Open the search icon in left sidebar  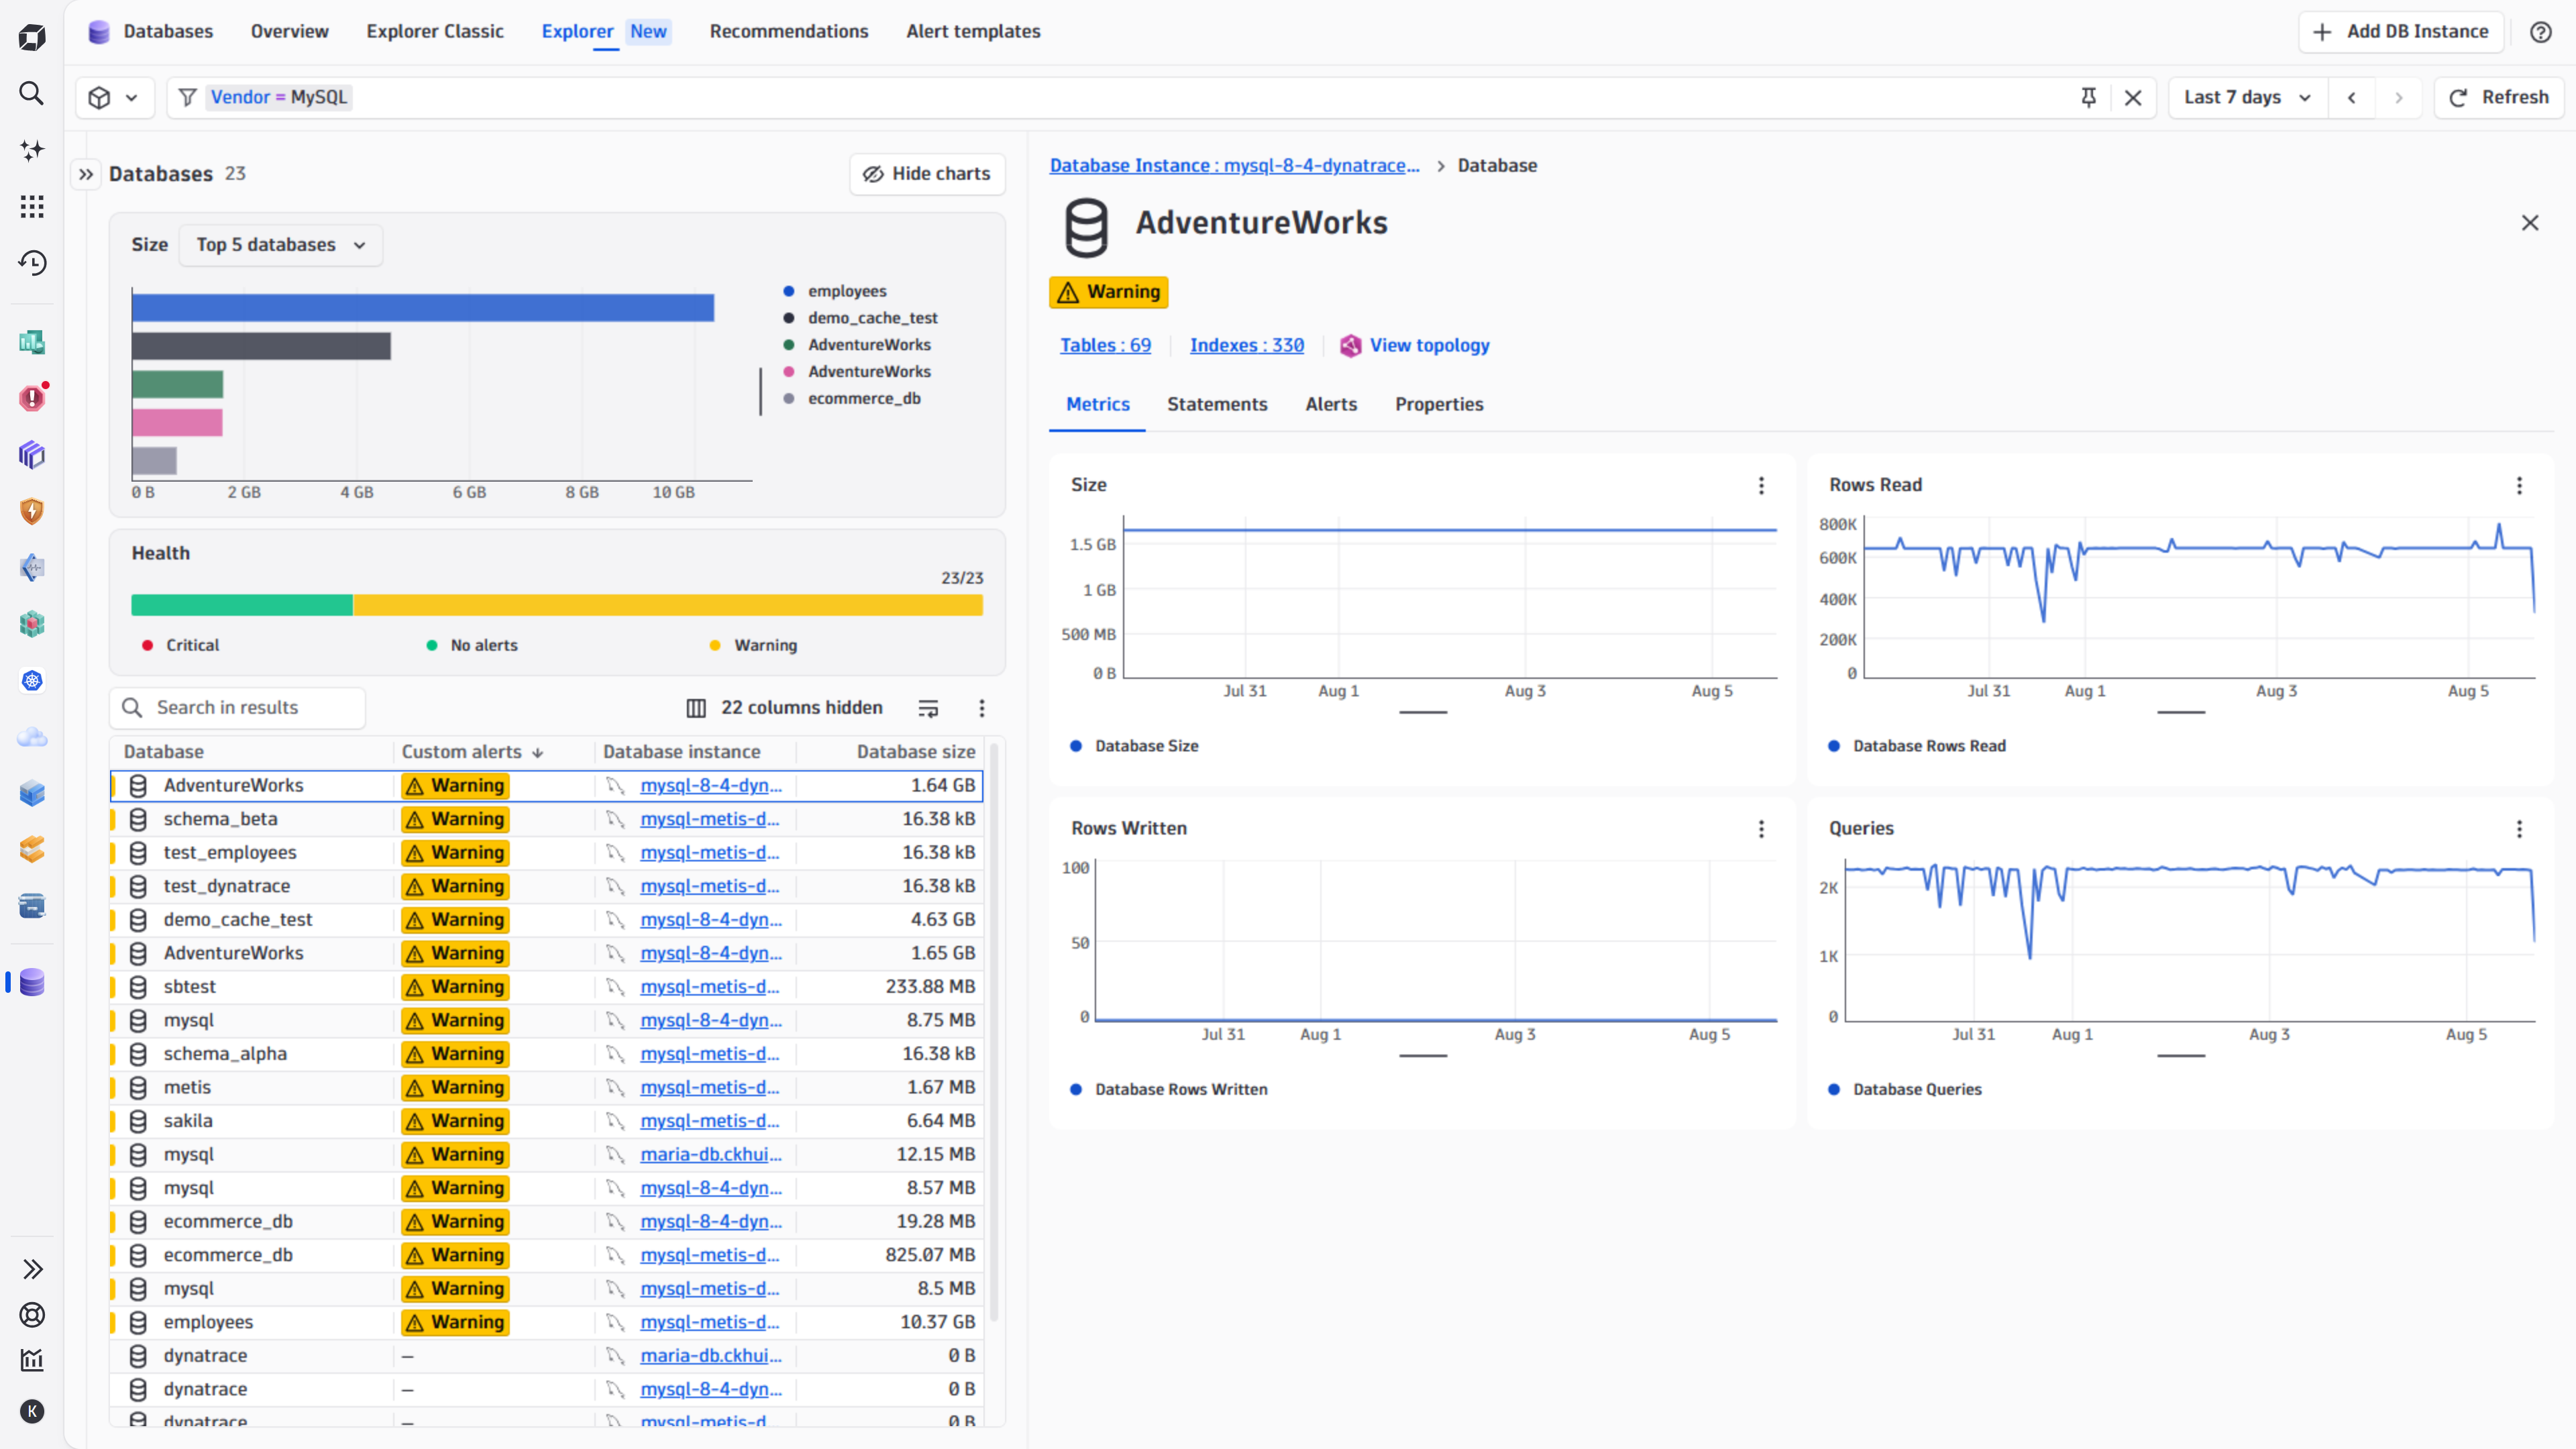[32, 94]
